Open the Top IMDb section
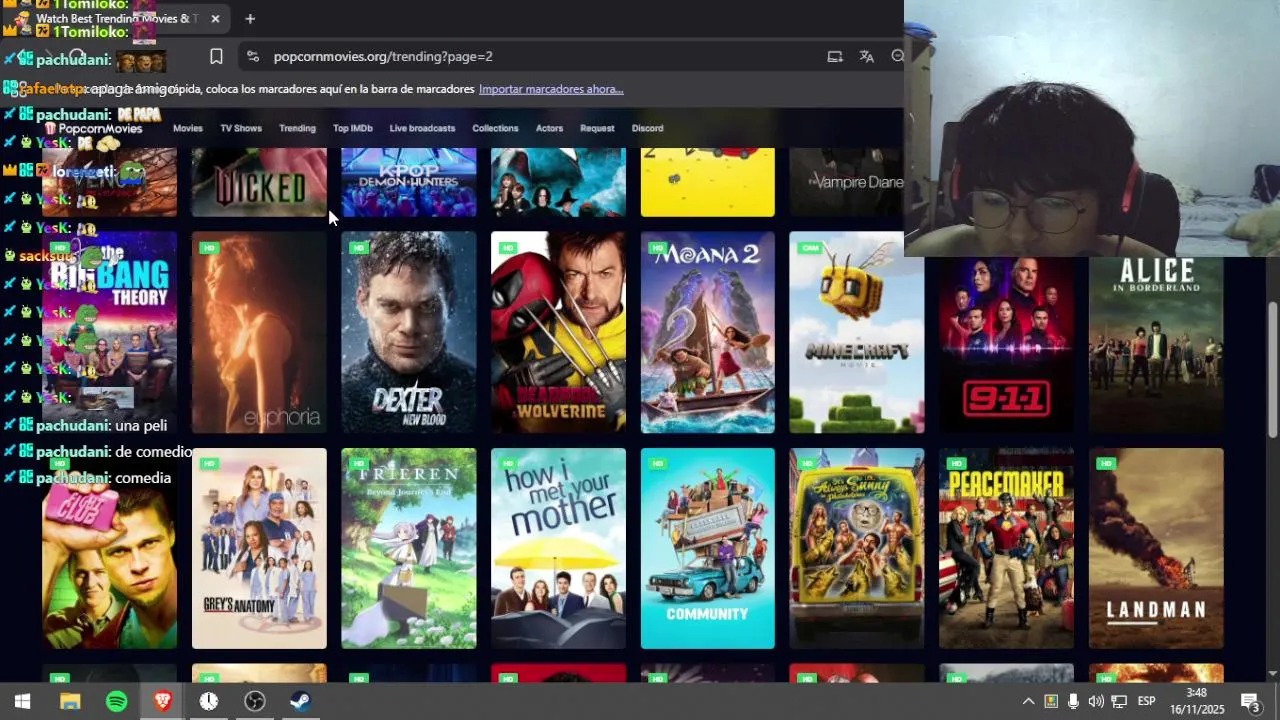The height and width of the screenshot is (720, 1280). coord(353,128)
